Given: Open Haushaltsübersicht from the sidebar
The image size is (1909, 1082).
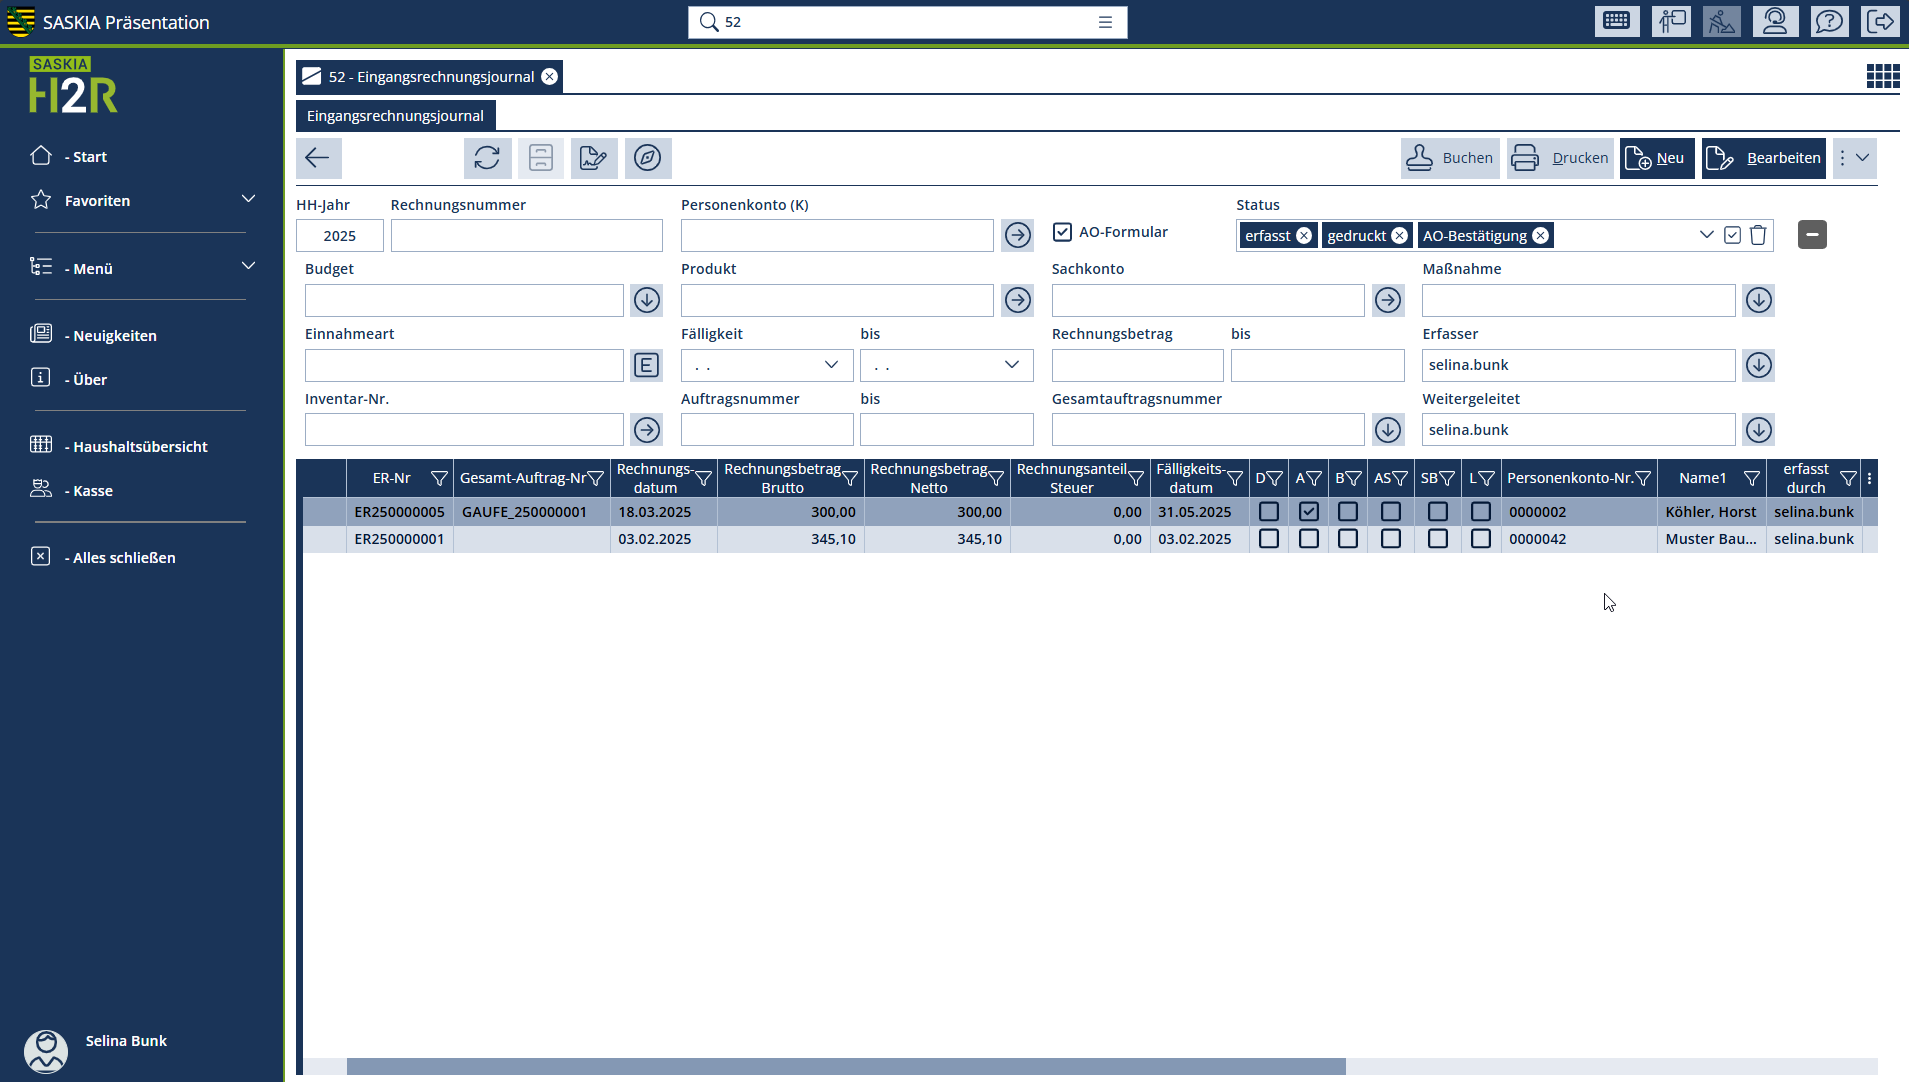Looking at the screenshot, I should click(140, 446).
